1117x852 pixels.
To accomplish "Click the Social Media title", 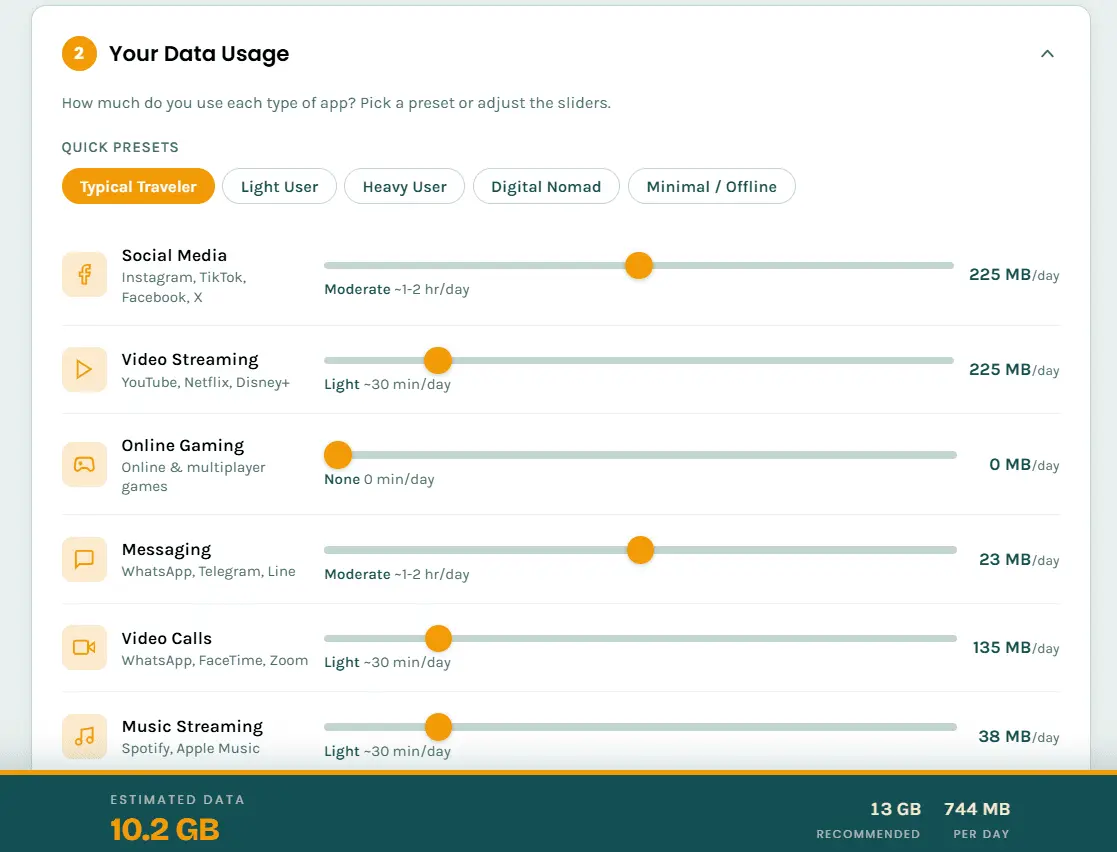I will (175, 255).
